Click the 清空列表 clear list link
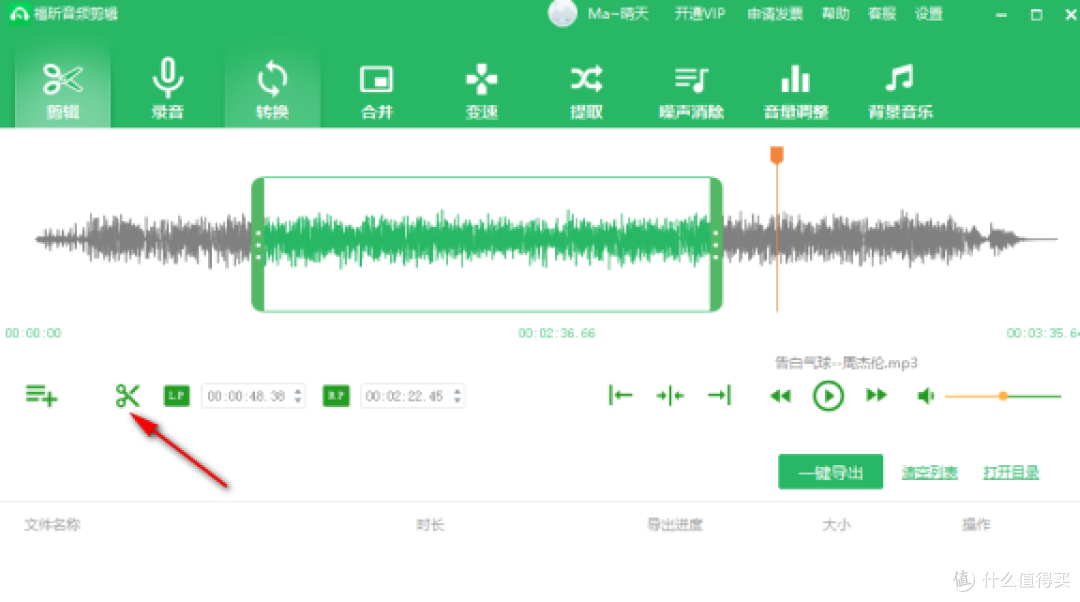Viewport: 1080px width, 602px height. (929, 473)
